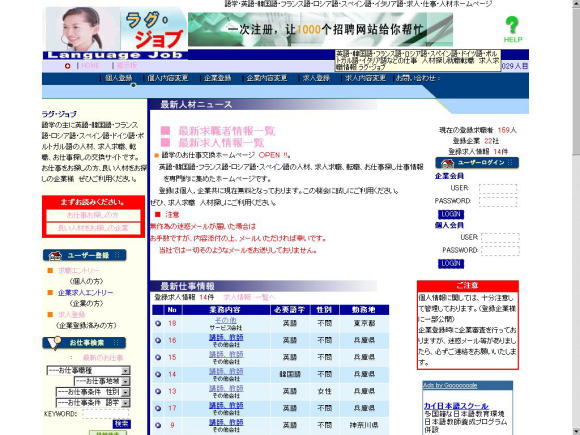This screenshot has height=435, width=580.
Task: Click the 検索 search button
Action: pyautogui.click(x=122, y=424)
